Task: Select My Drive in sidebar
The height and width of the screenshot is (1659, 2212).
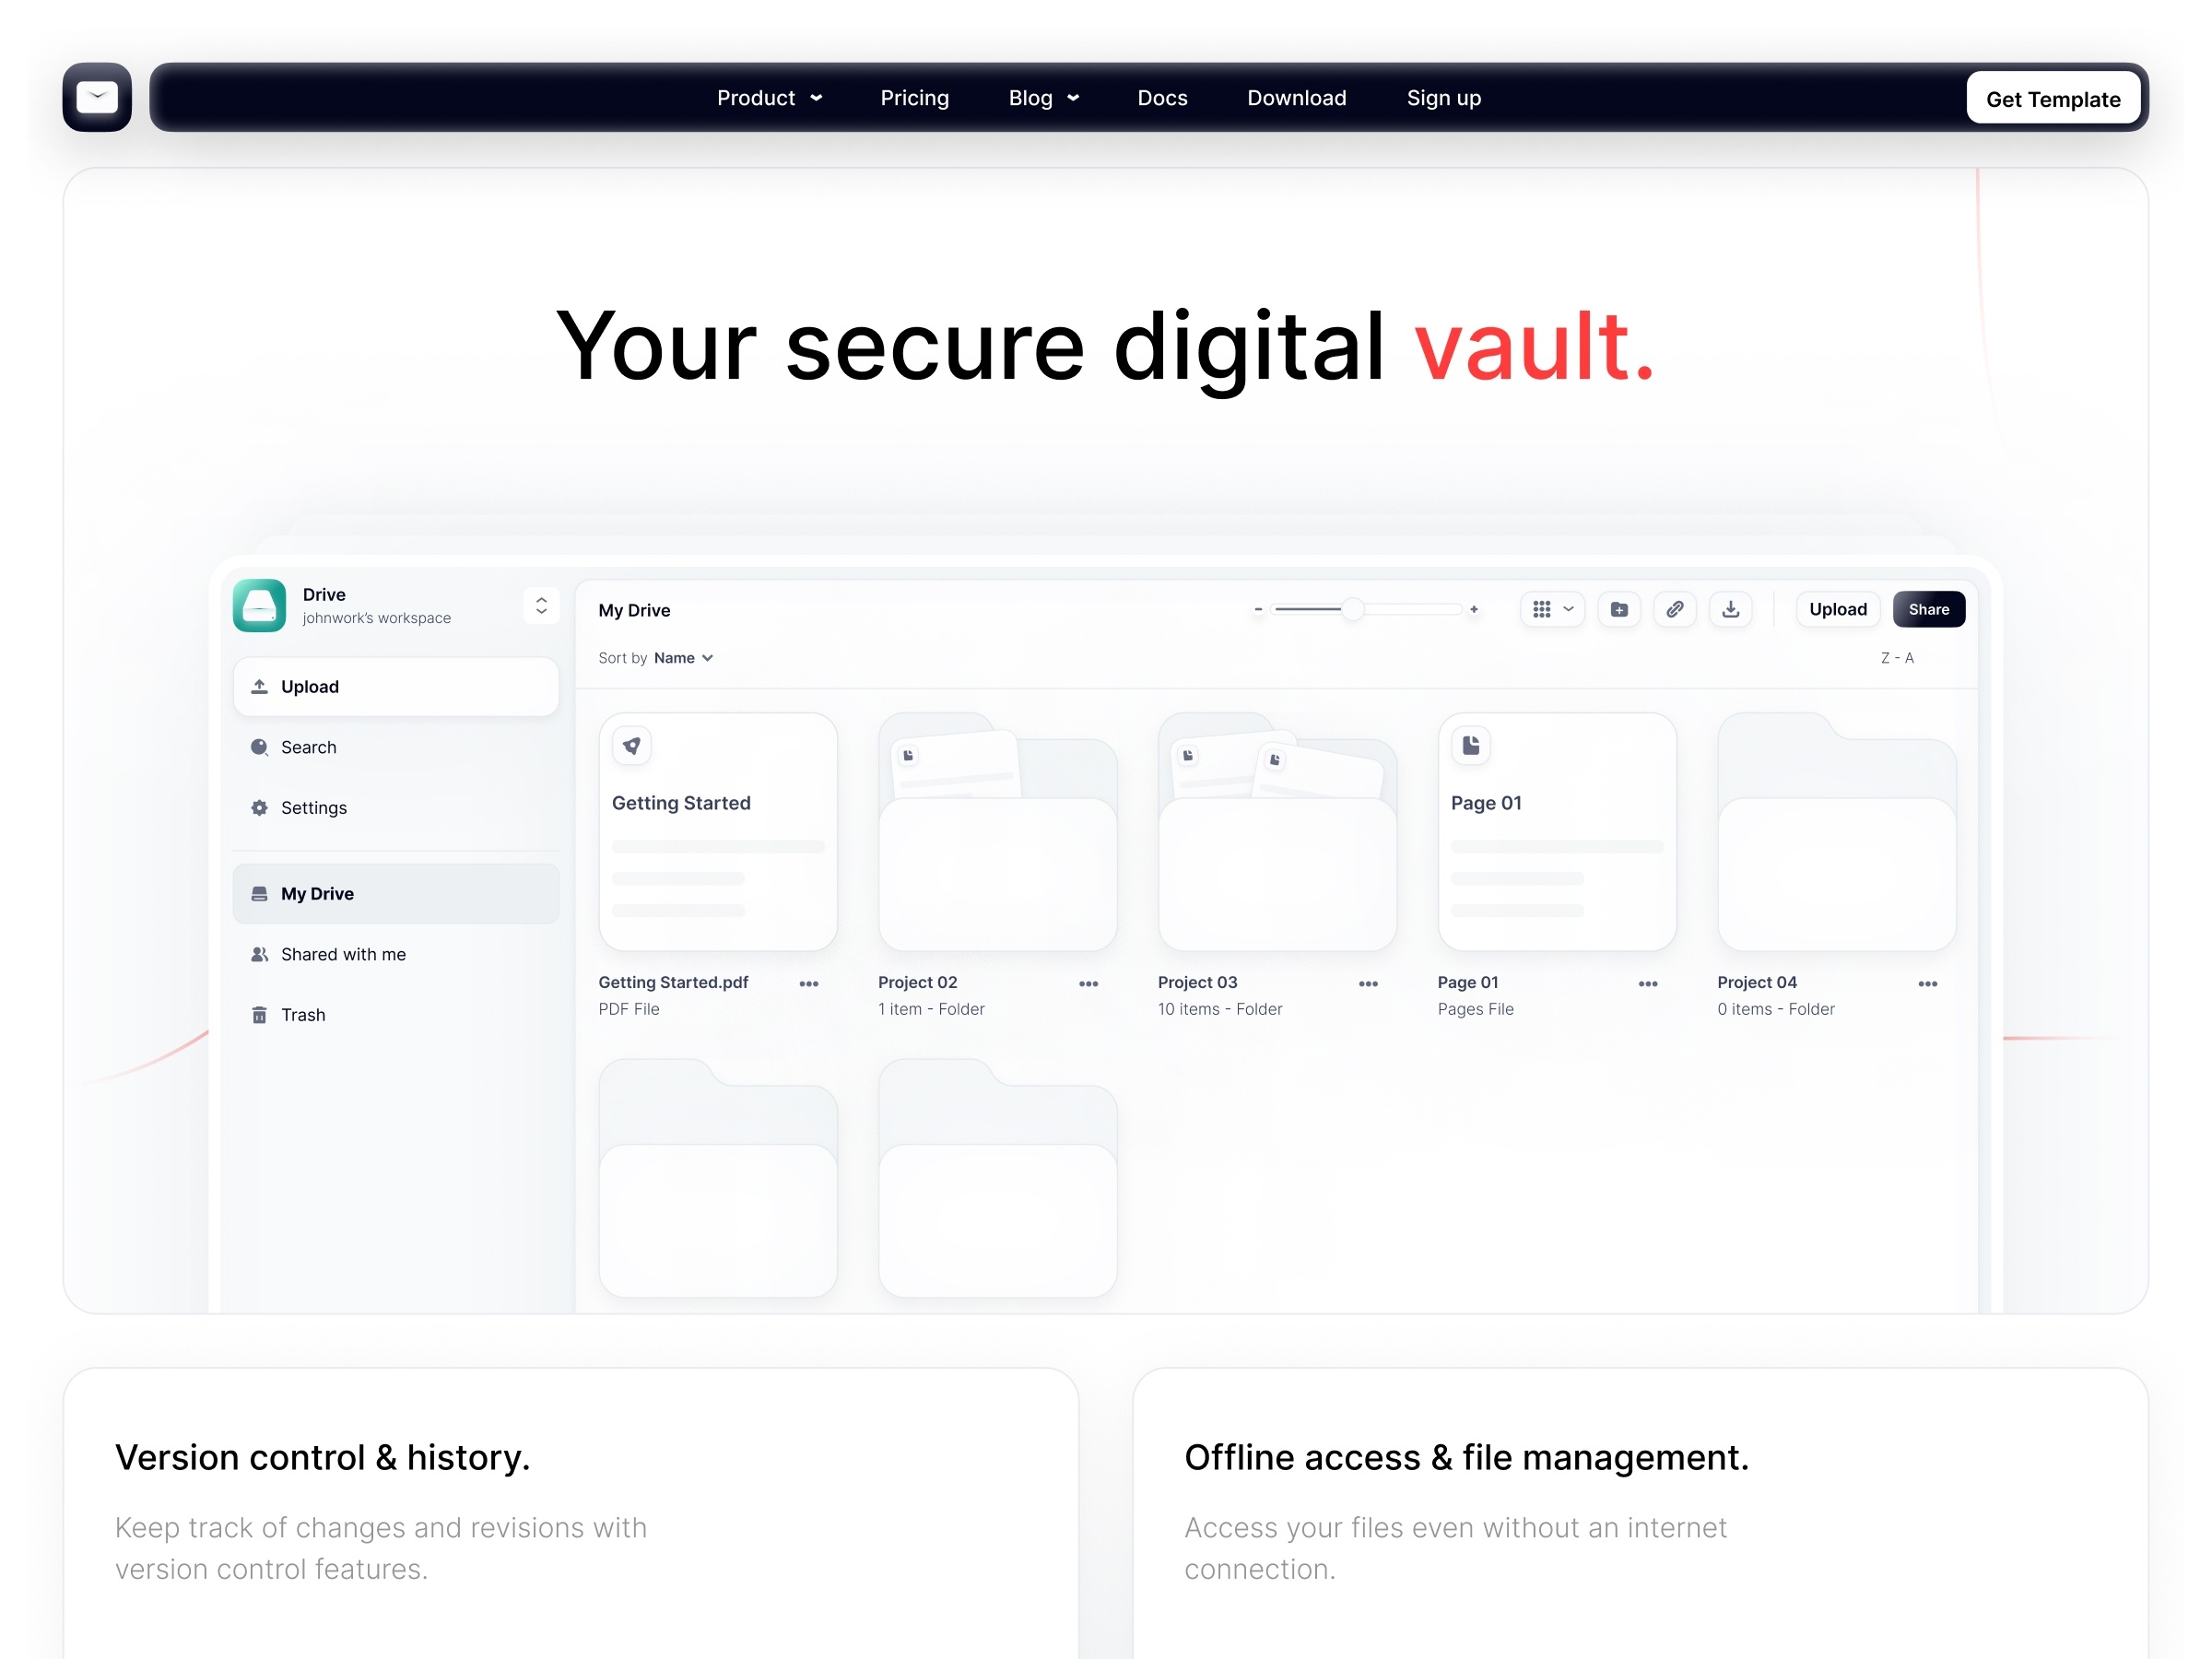Action: pyautogui.click(x=397, y=894)
